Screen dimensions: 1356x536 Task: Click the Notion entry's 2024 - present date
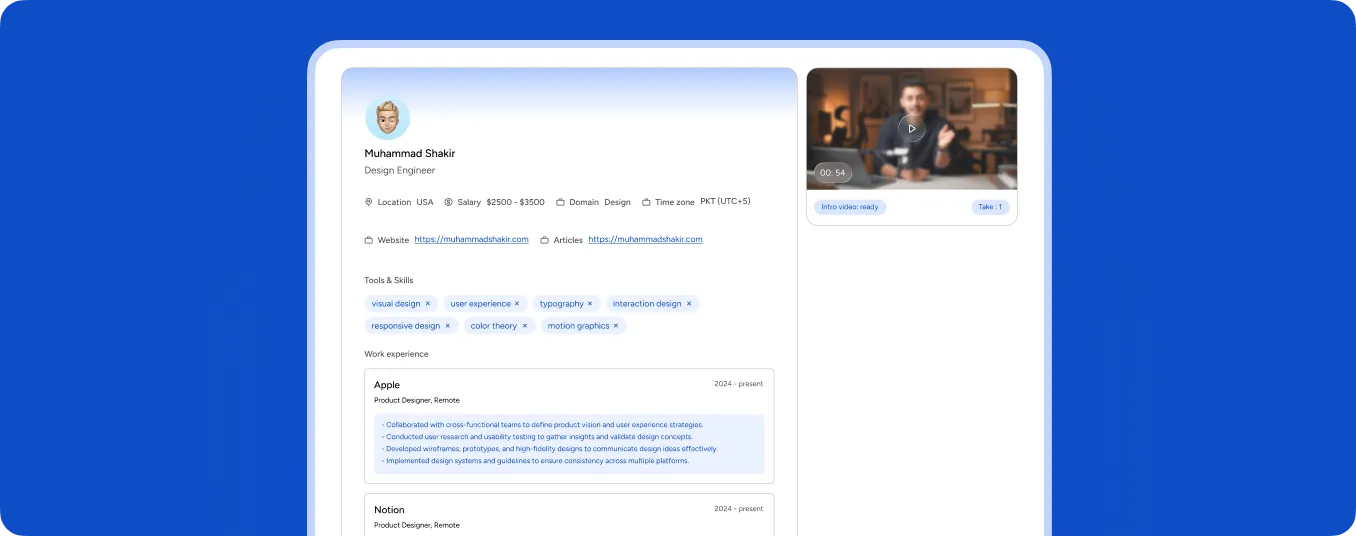coord(738,509)
